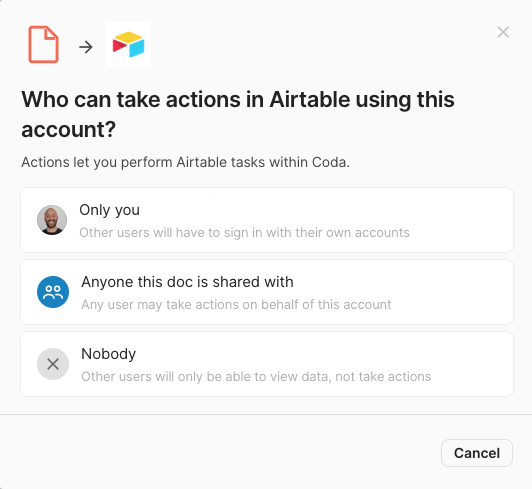Click the Airtable logo icon

129,44
